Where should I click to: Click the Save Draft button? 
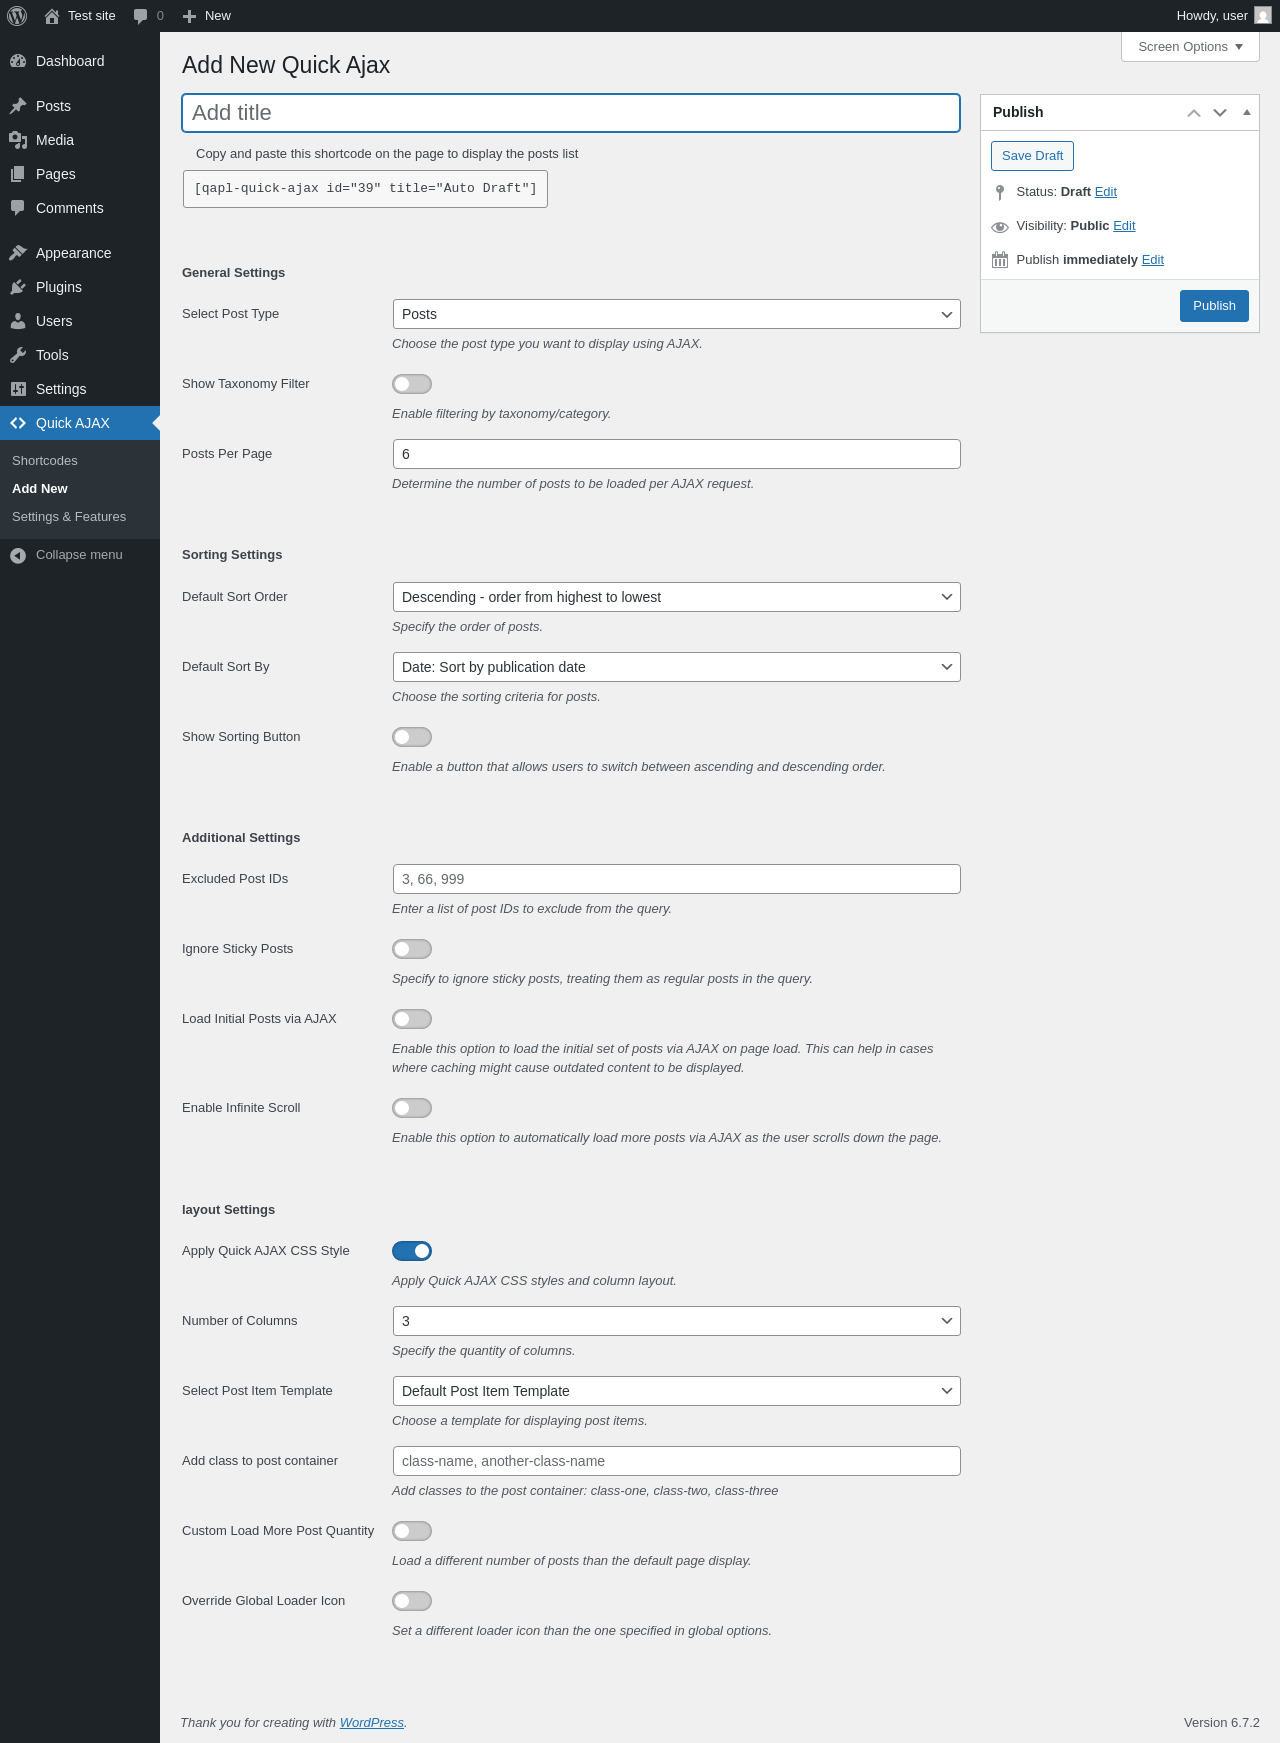coord(1032,156)
